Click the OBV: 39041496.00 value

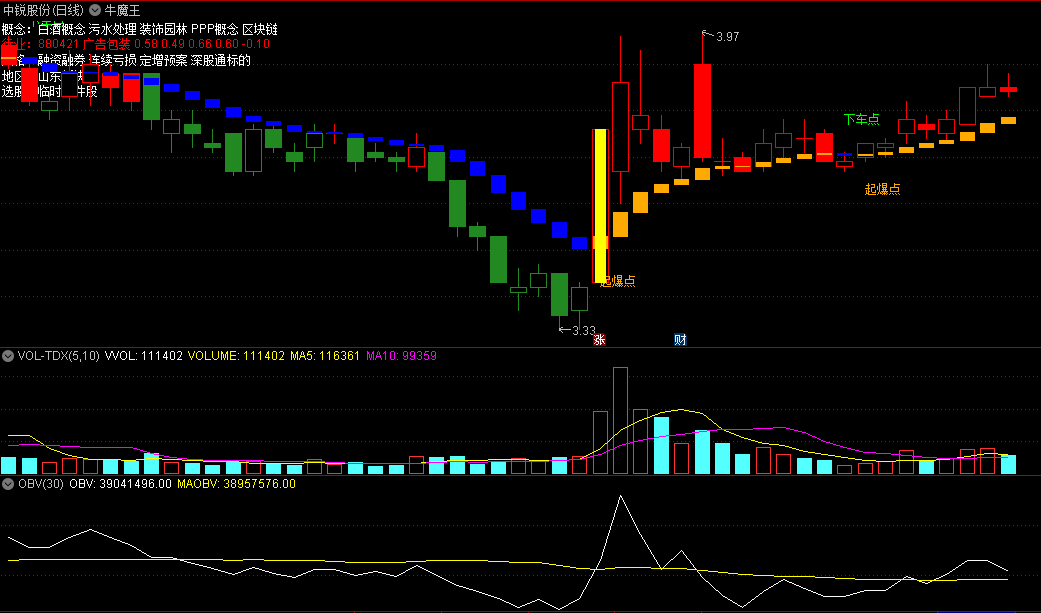120,484
